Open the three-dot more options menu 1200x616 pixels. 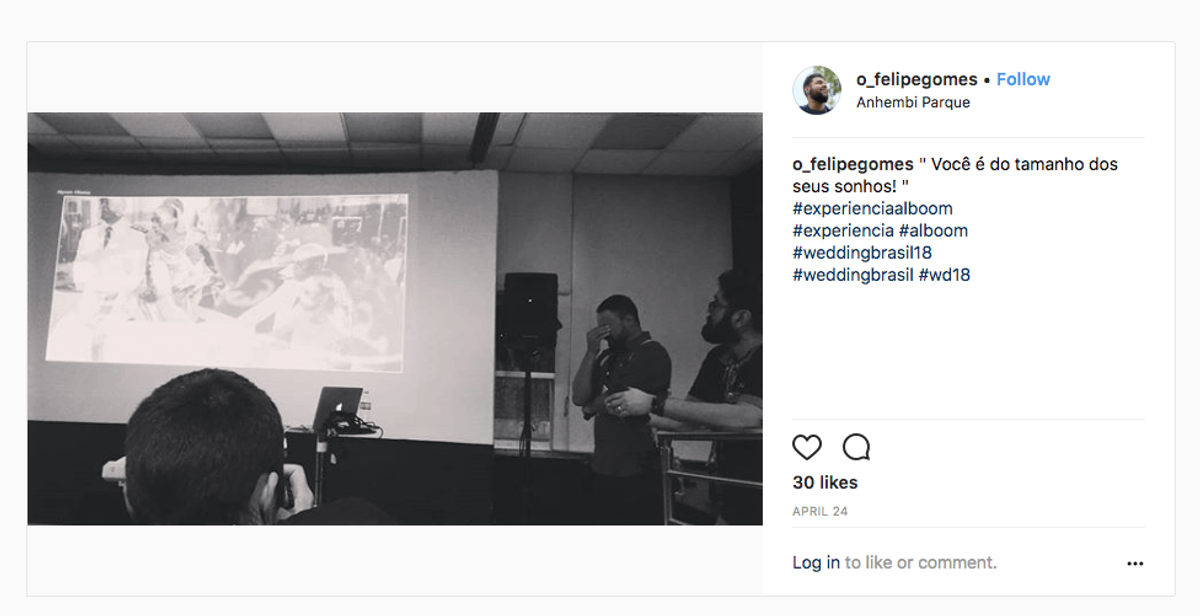point(1135,563)
